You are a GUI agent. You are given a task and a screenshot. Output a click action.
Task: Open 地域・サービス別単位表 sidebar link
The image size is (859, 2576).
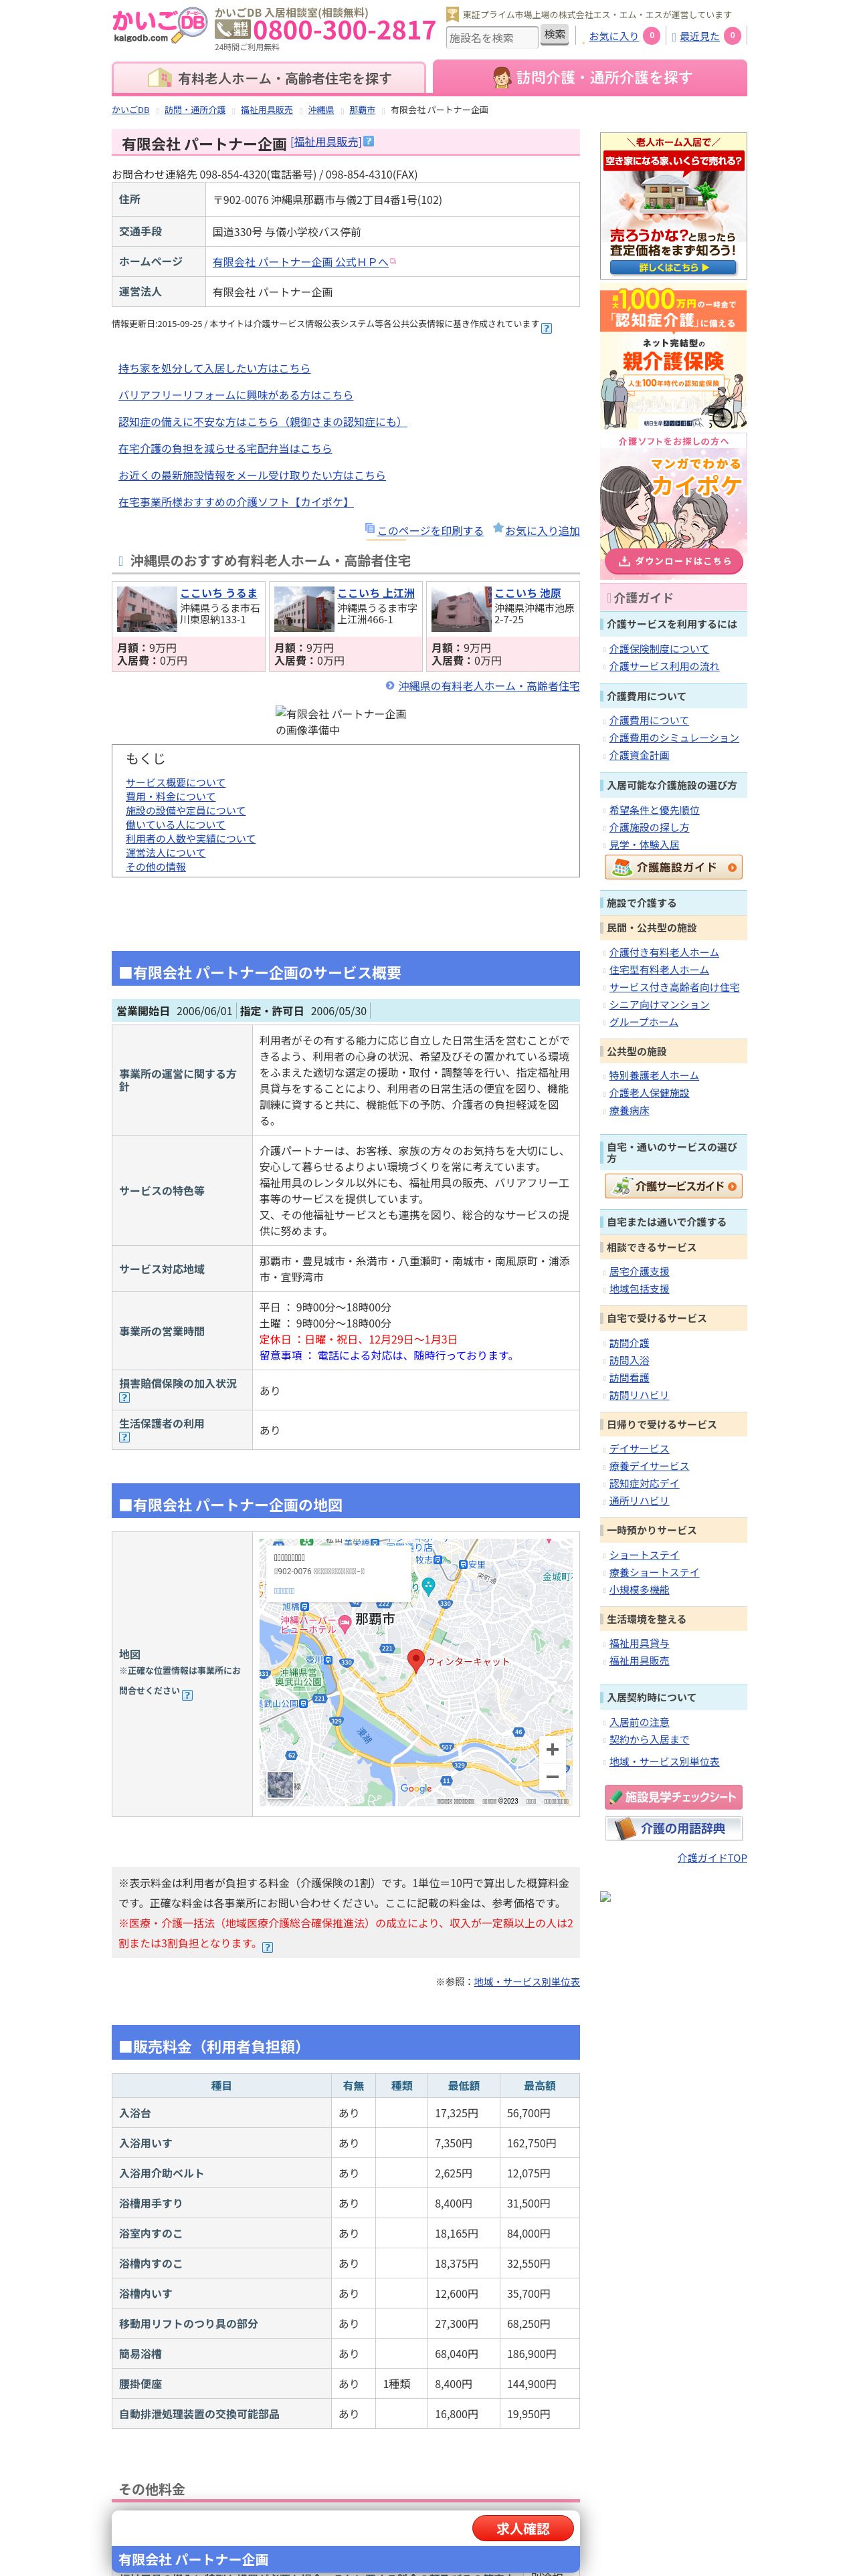pyautogui.click(x=664, y=1762)
